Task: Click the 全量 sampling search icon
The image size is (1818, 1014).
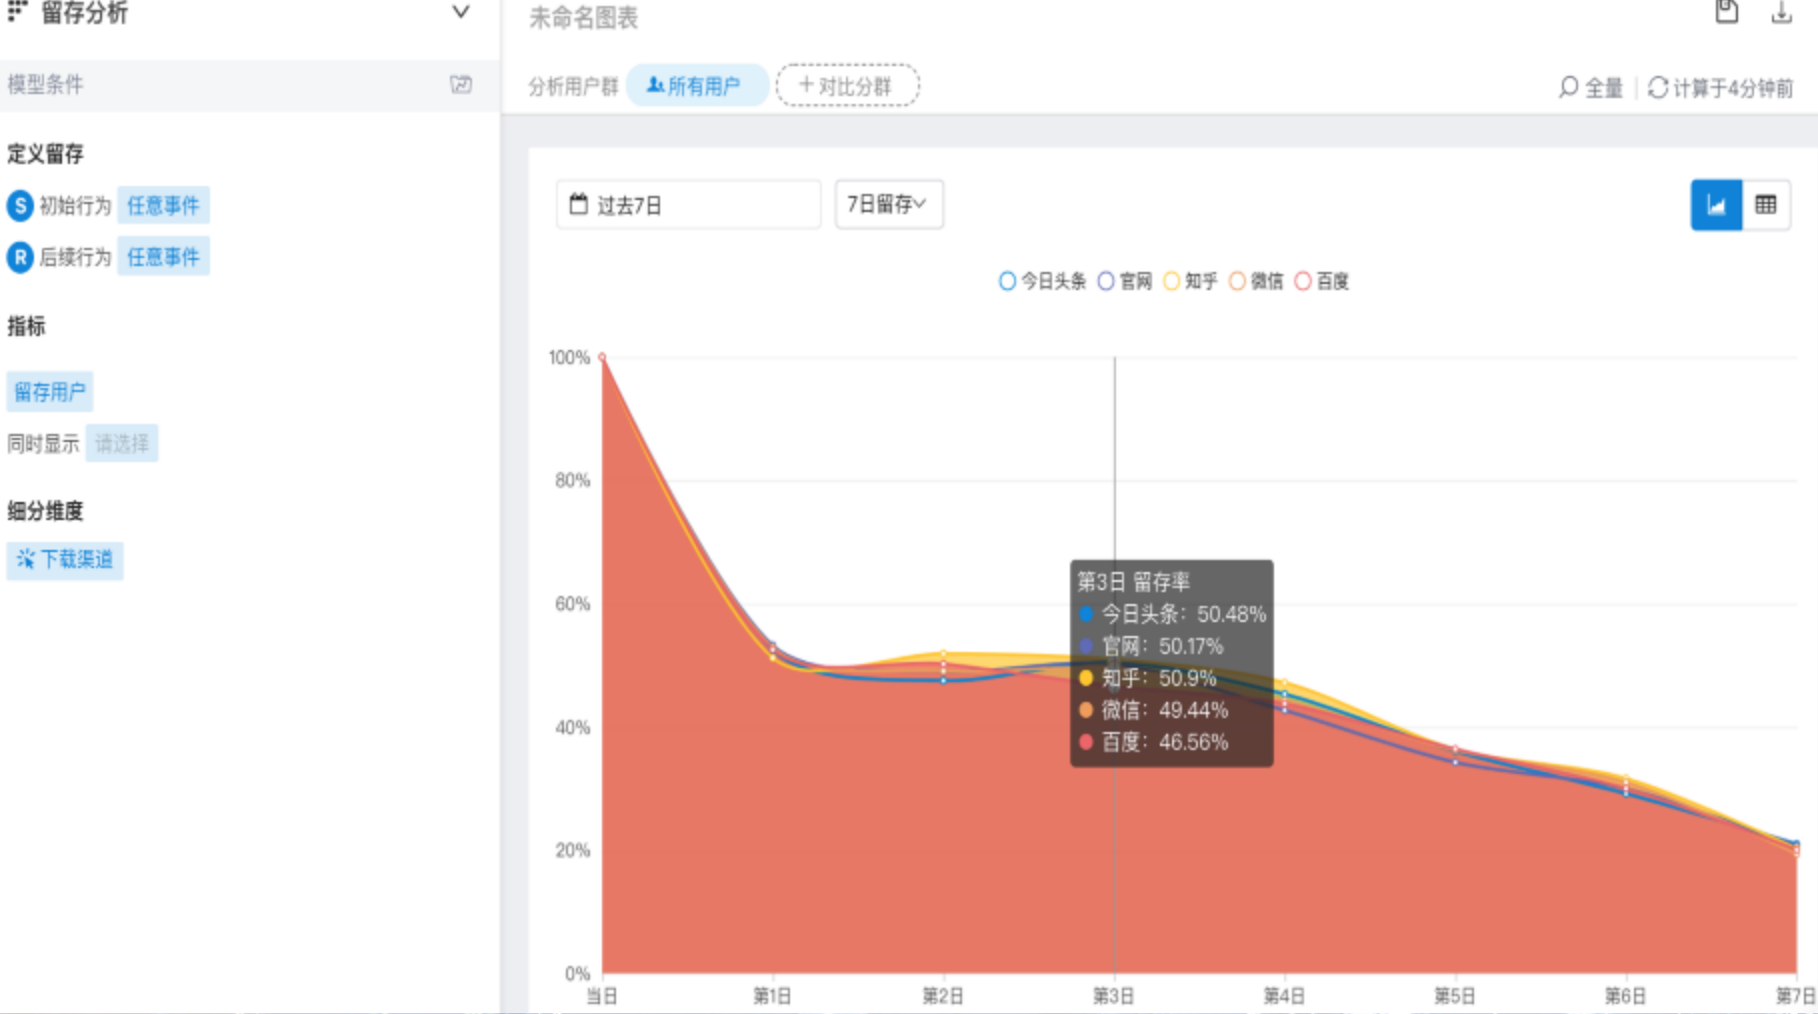Action: point(1568,88)
